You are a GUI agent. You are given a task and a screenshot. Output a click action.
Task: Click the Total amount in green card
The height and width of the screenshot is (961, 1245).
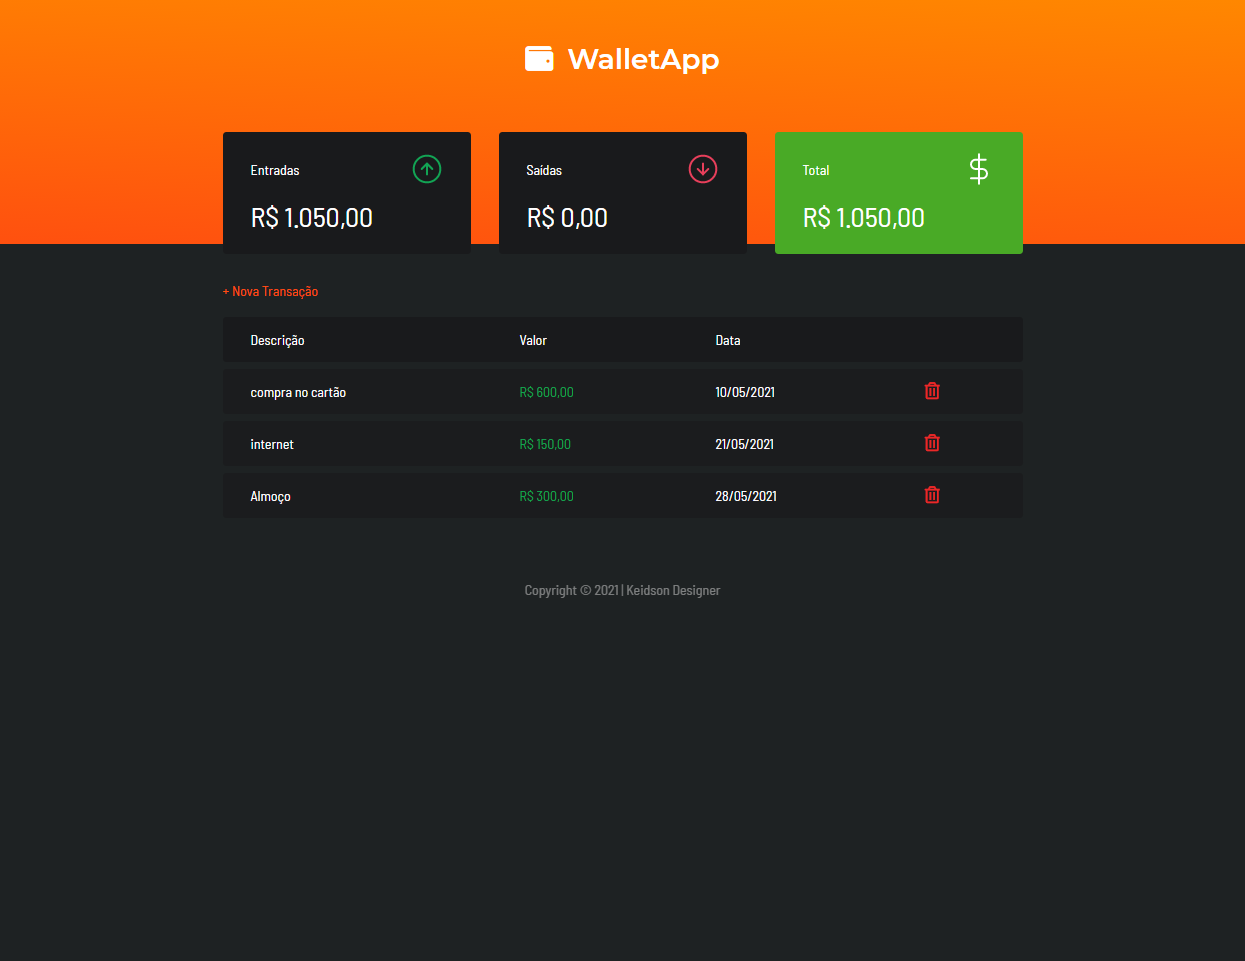click(x=864, y=218)
